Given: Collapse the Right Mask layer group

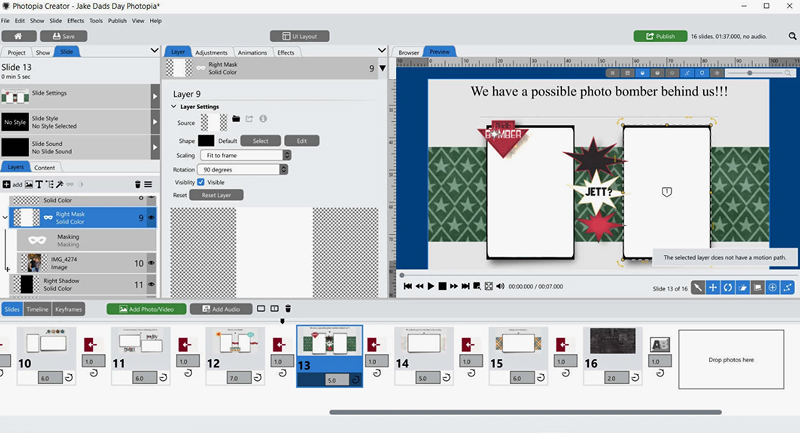Looking at the screenshot, I should coord(5,218).
